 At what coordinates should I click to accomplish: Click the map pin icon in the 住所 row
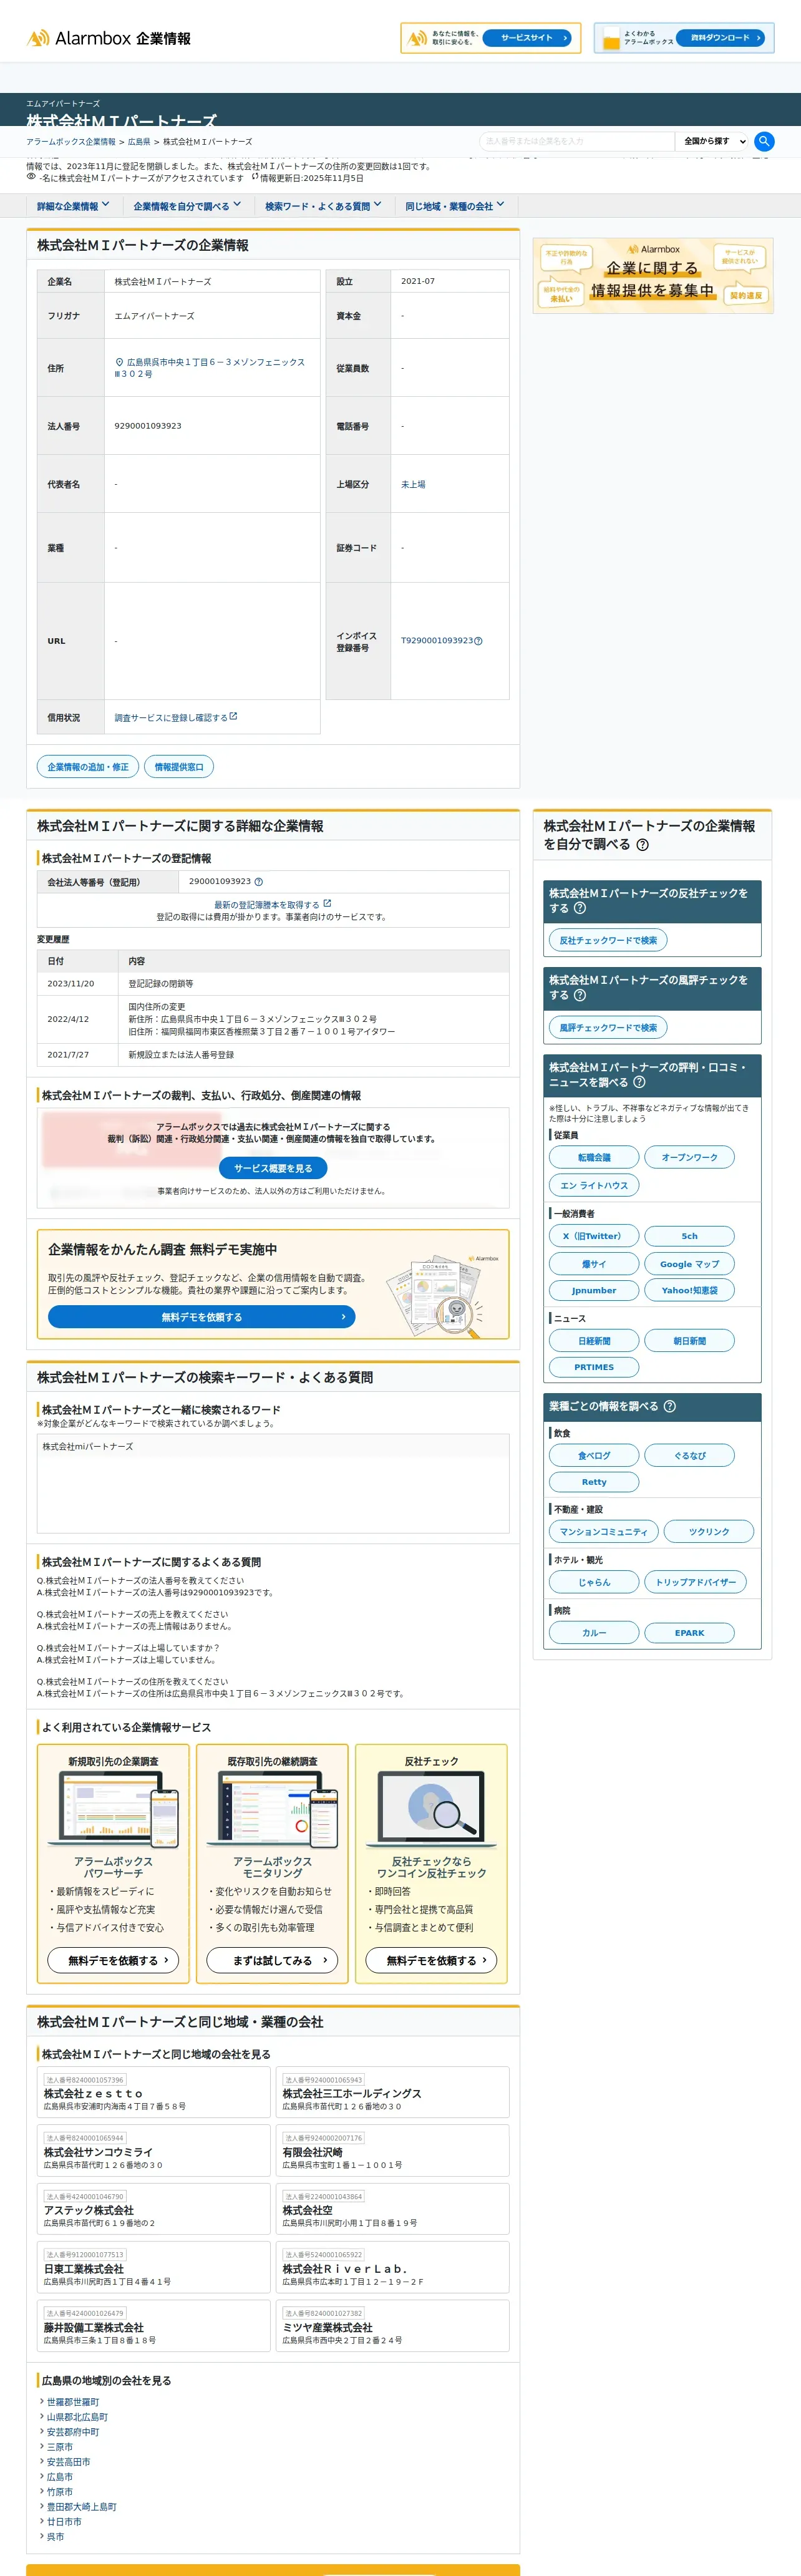(x=119, y=362)
